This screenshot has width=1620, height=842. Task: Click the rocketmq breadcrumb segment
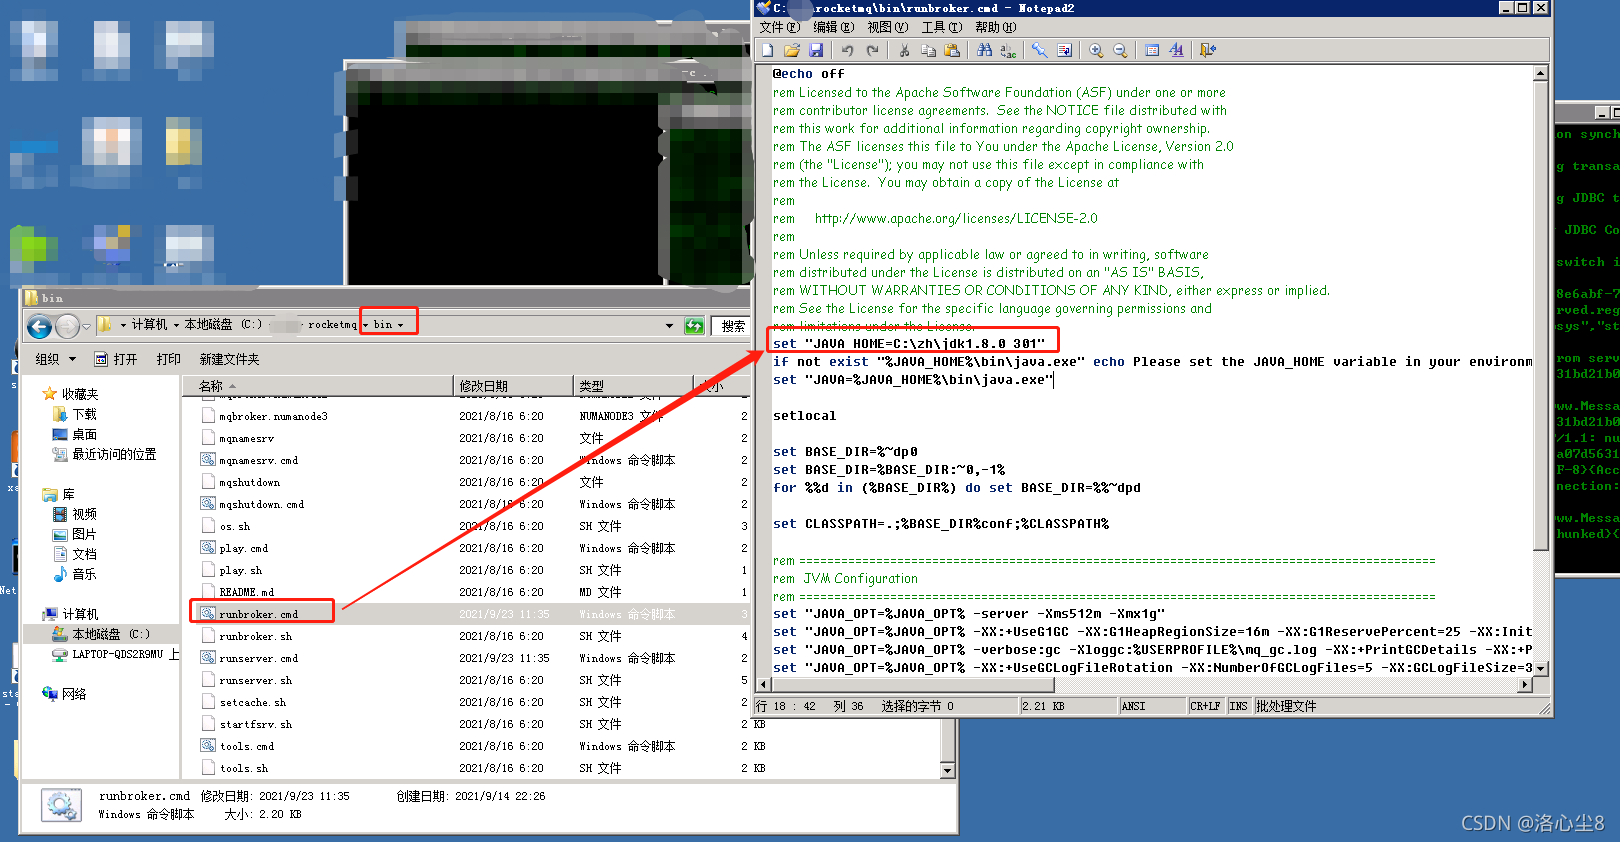click(x=332, y=325)
